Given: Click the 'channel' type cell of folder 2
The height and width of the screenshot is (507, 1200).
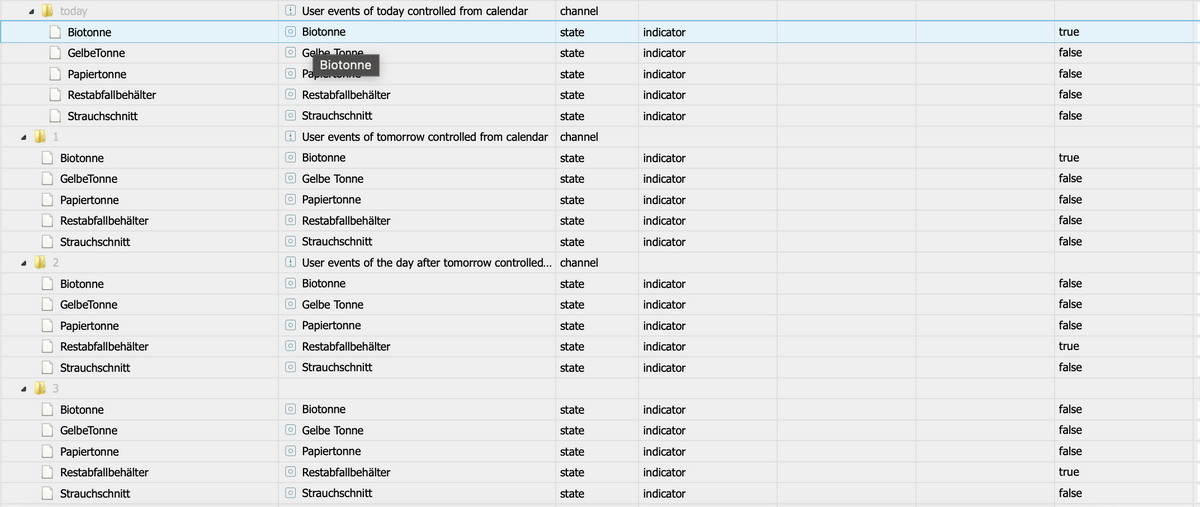Looking at the screenshot, I should 579,262.
